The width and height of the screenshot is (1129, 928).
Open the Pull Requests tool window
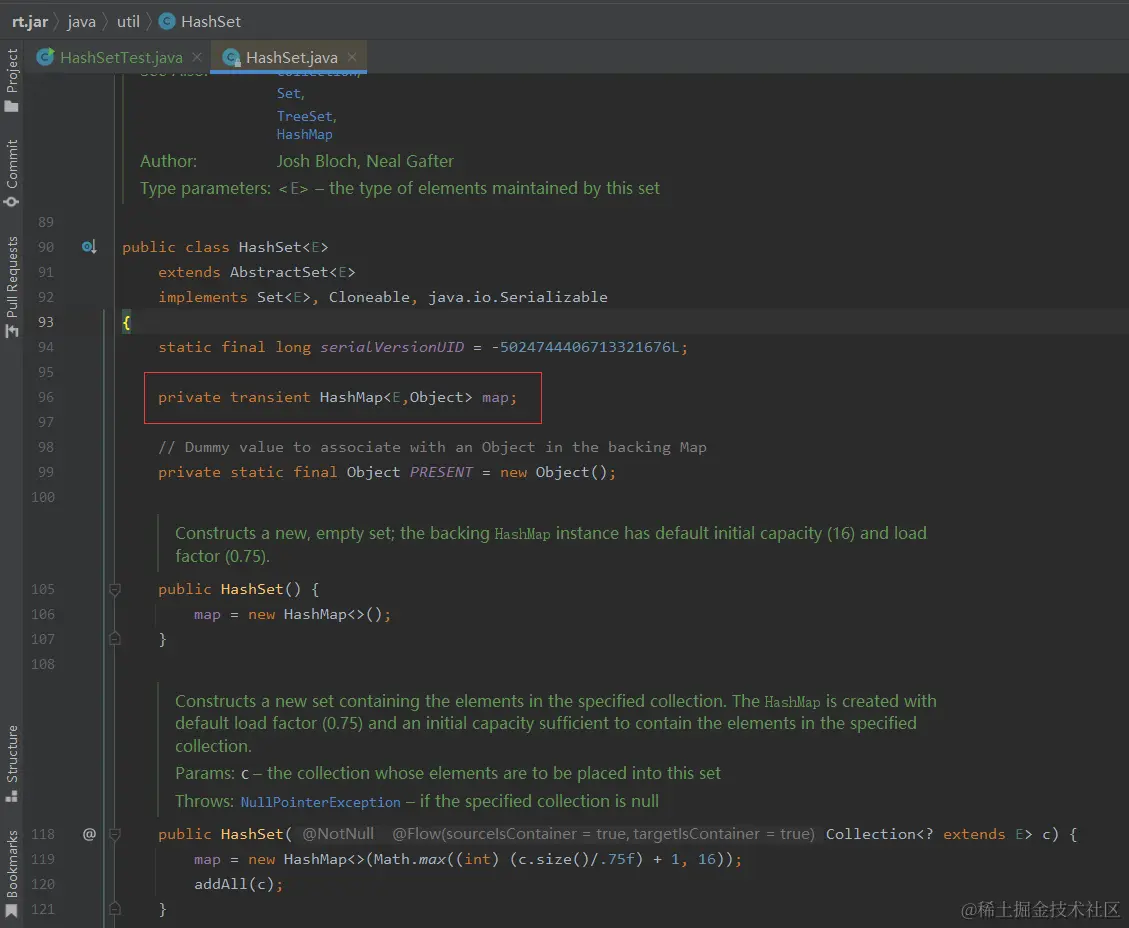[12, 287]
